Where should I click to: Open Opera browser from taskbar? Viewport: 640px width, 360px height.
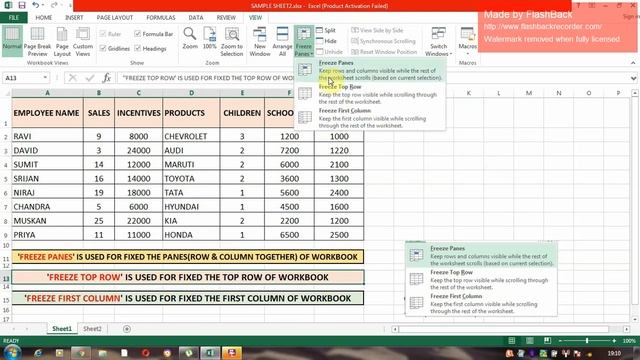coord(146,353)
